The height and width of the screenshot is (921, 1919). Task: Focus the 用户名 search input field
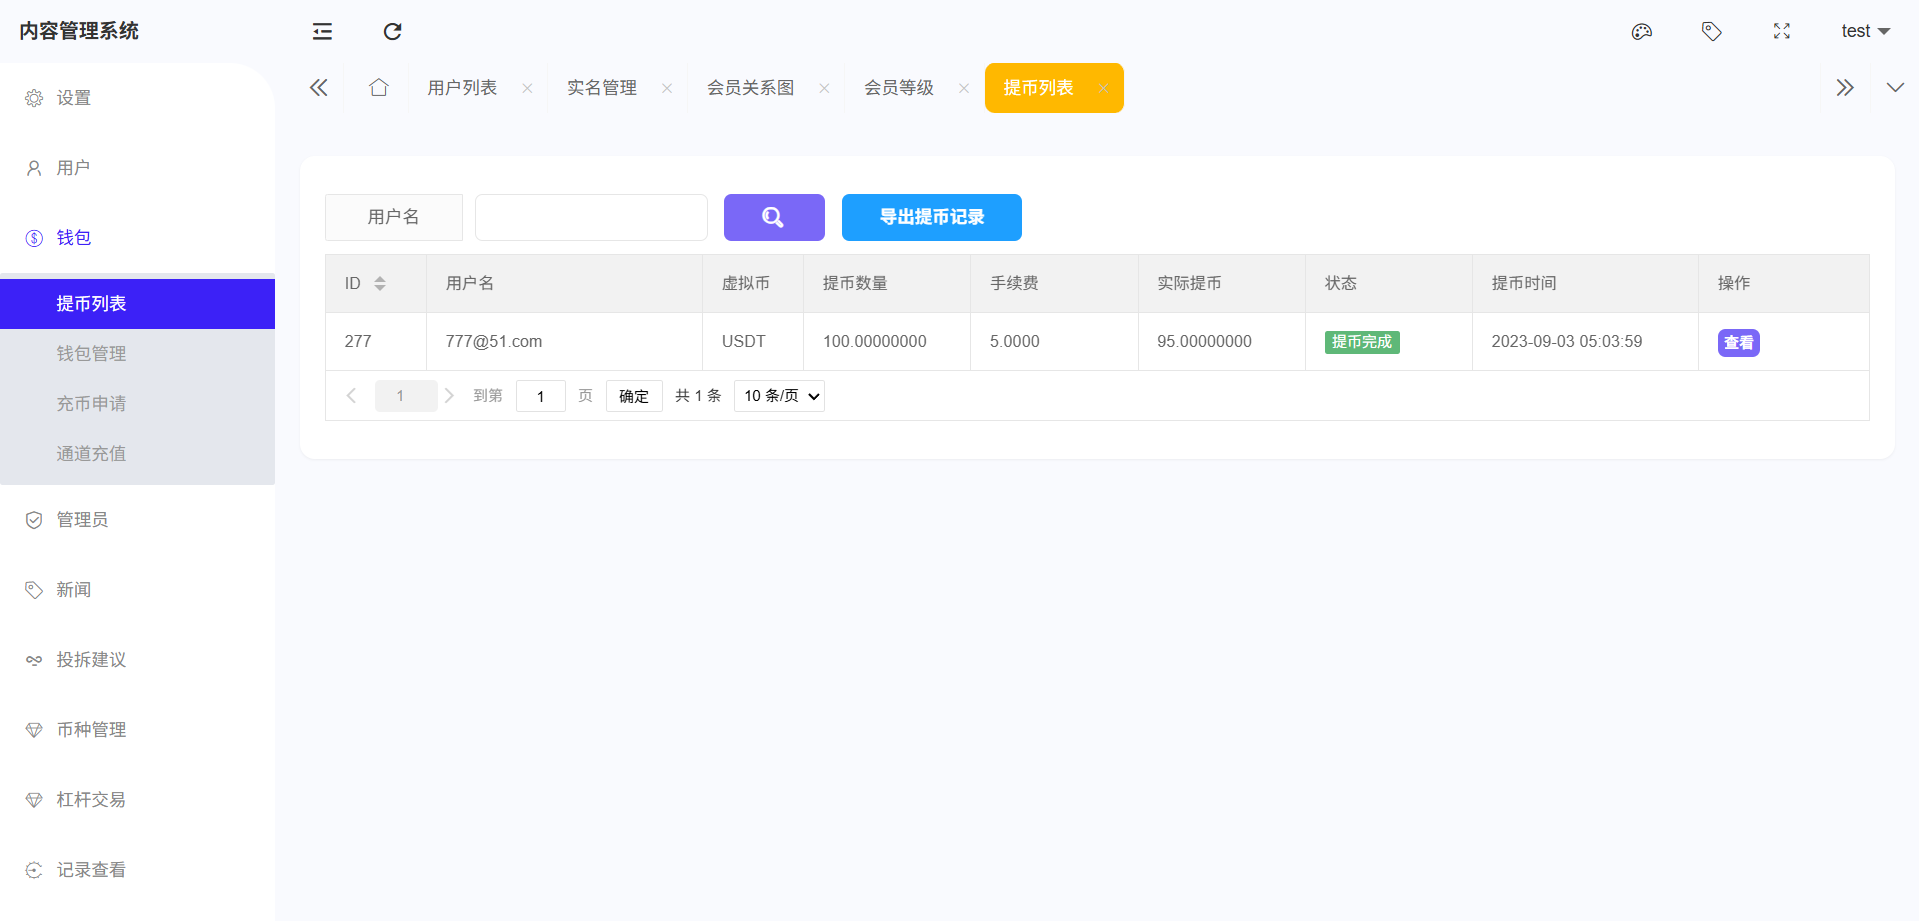click(x=591, y=217)
